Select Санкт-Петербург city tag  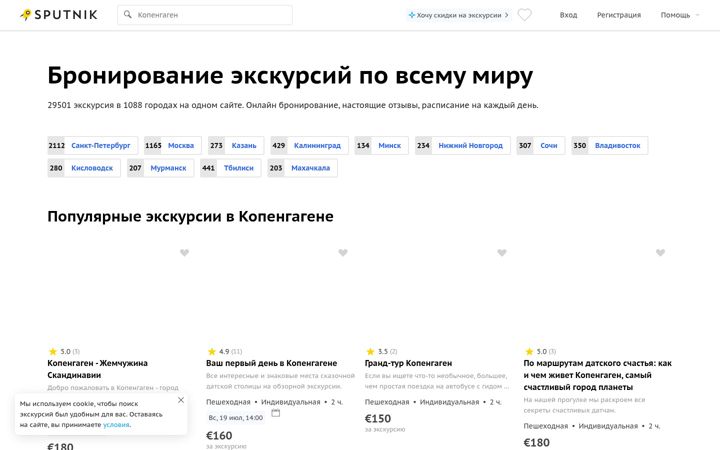click(92, 145)
